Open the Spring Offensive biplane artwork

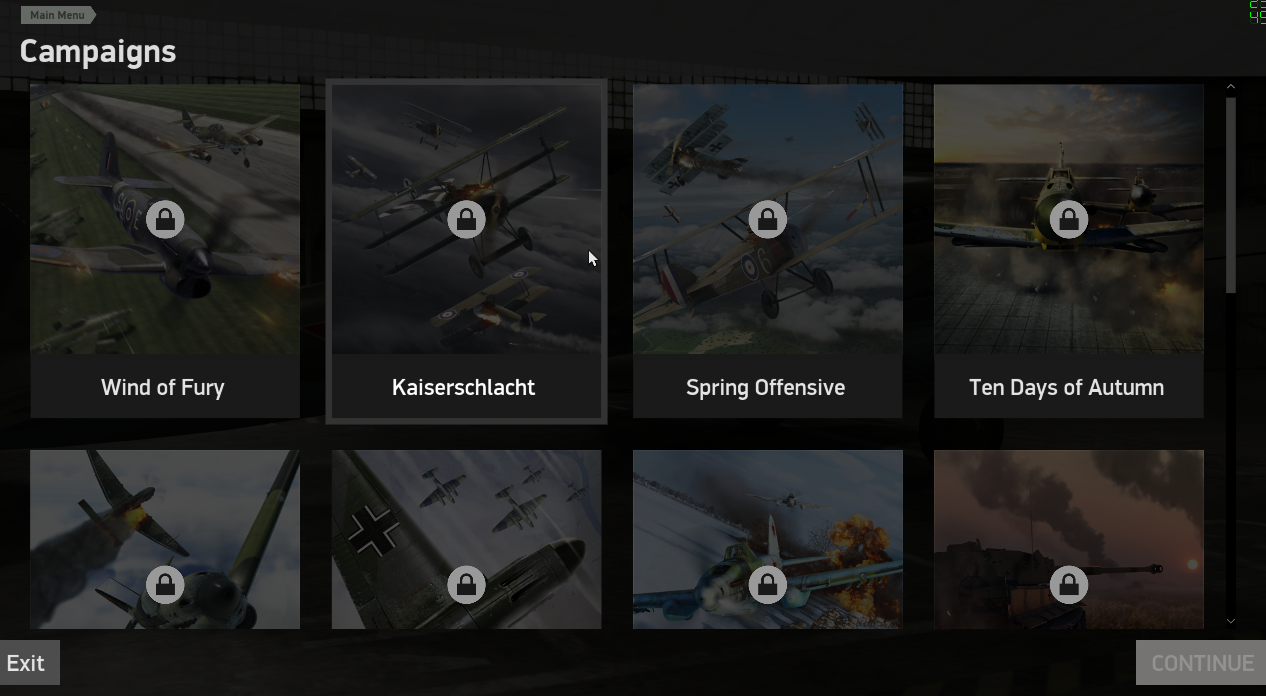pyautogui.click(x=768, y=219)
